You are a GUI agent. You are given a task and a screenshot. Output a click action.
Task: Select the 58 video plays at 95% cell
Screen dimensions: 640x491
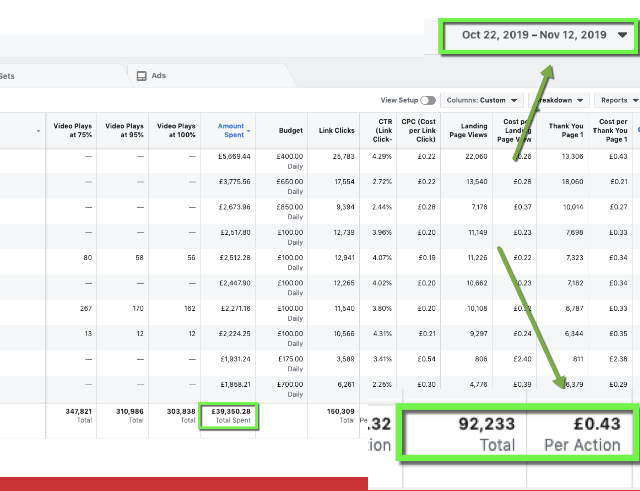pos(139,258)
